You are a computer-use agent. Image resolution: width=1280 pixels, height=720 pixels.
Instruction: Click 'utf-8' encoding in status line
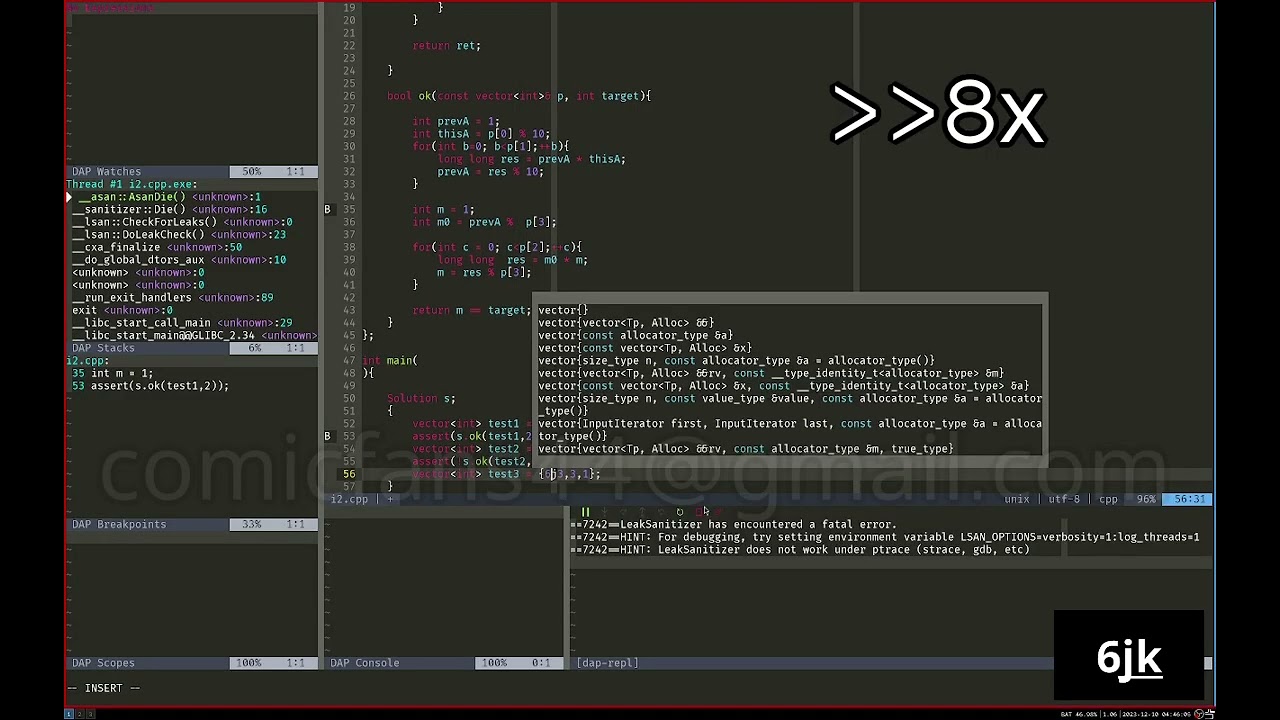click(1064, 499)
